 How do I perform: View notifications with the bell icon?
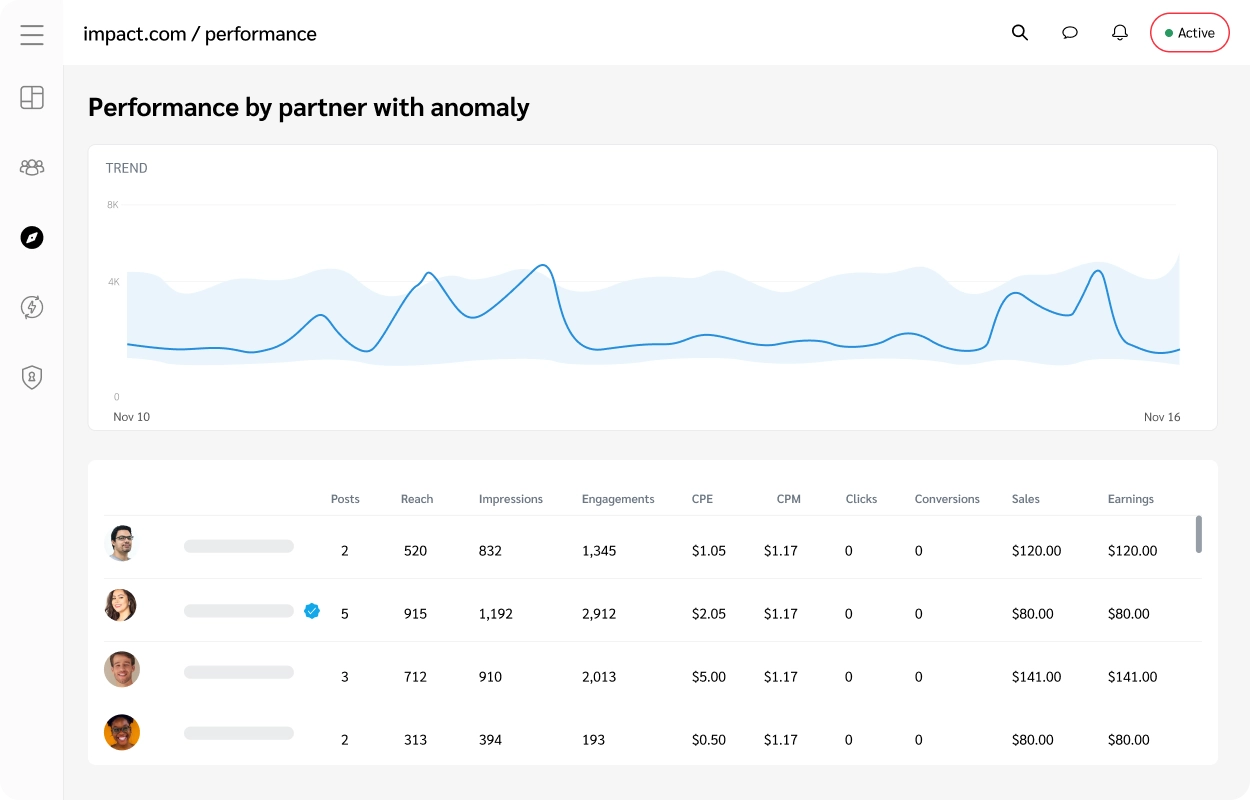coord(1119,32)
